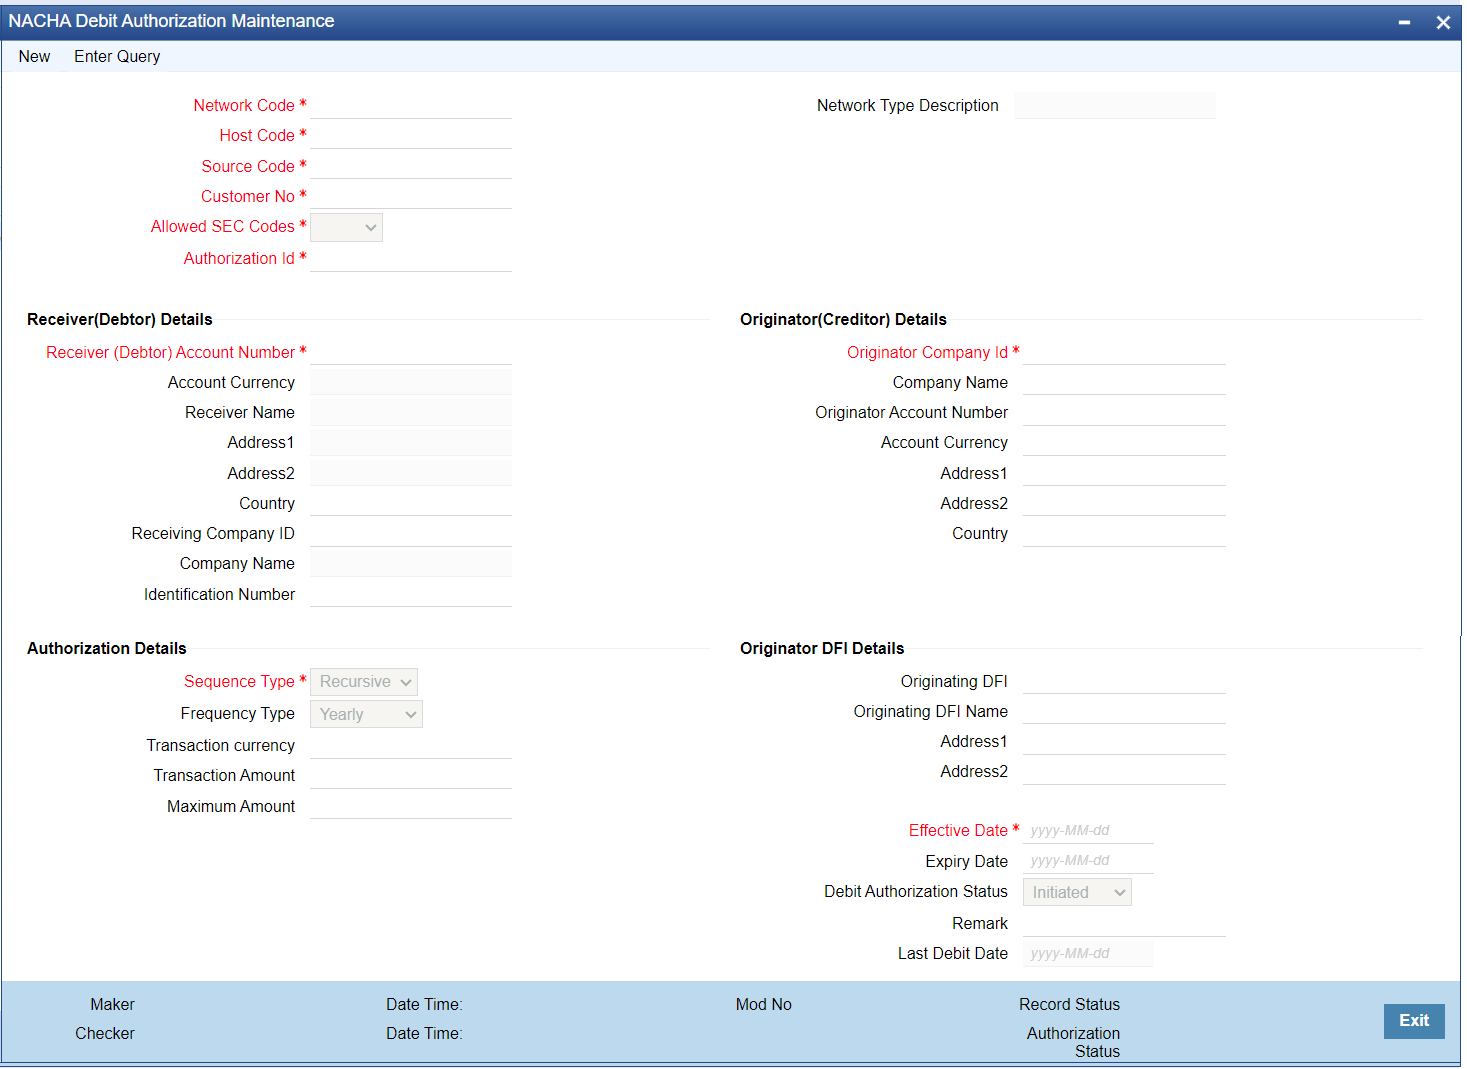Focus the Originator Account Number field

pyautogui.click(x=1124, y=413)
